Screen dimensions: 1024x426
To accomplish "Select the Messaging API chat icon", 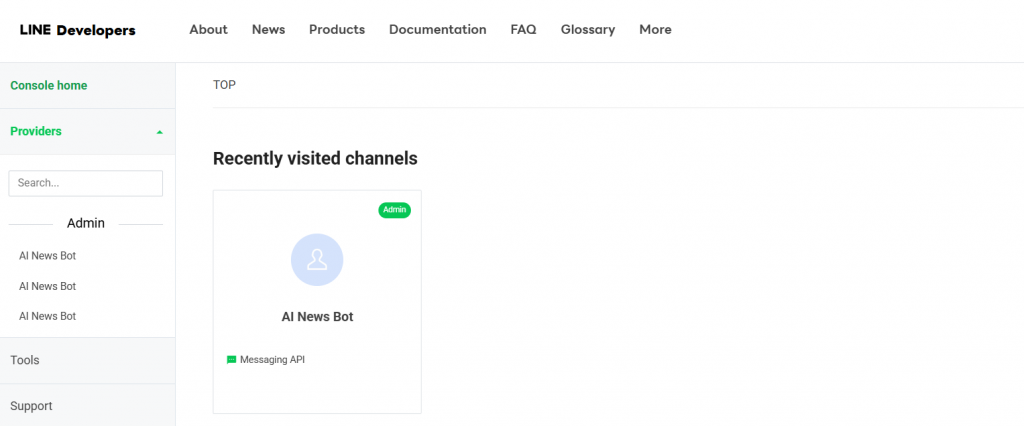I will click(x=231, y=360).
